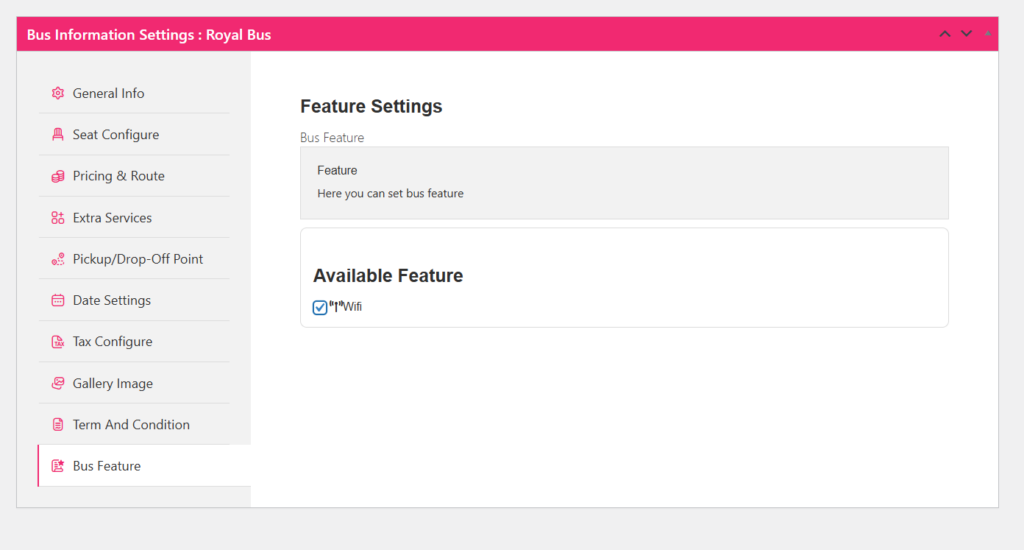Go to the Date Settings tab label
Image resolution: width=1024 pixels, height=550 pixels.
pos(112,300)
